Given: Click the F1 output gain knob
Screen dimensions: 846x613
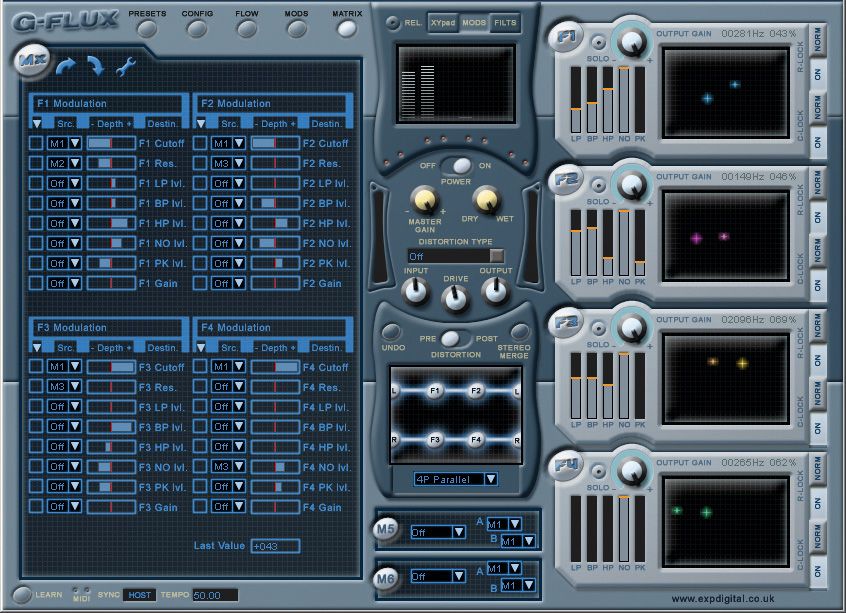Looking at the screenshot, I should click(631, 43).
